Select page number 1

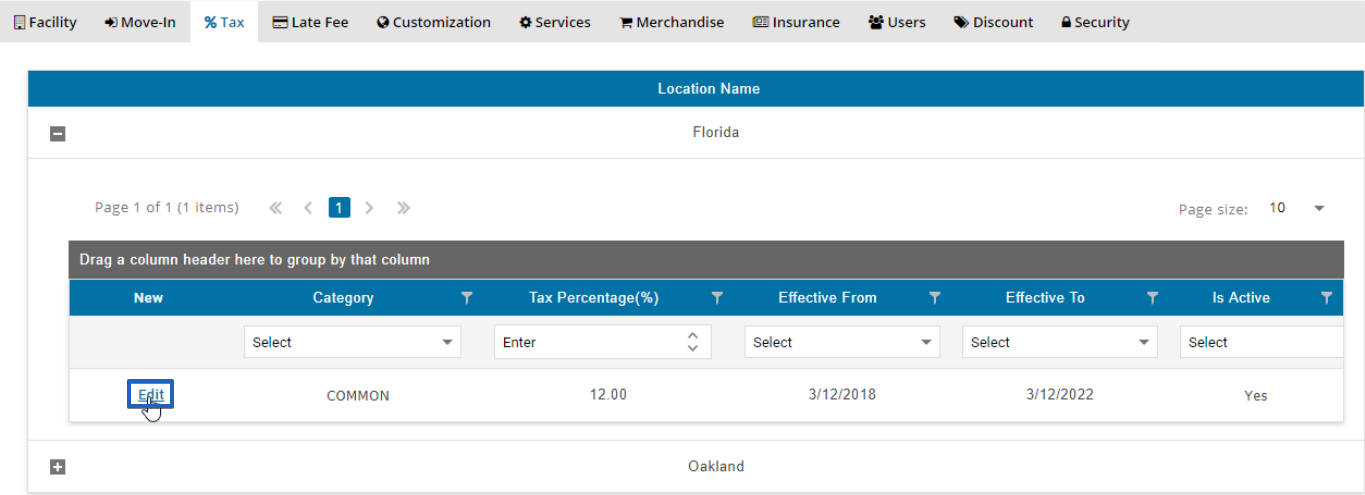[x=340, y=208]
